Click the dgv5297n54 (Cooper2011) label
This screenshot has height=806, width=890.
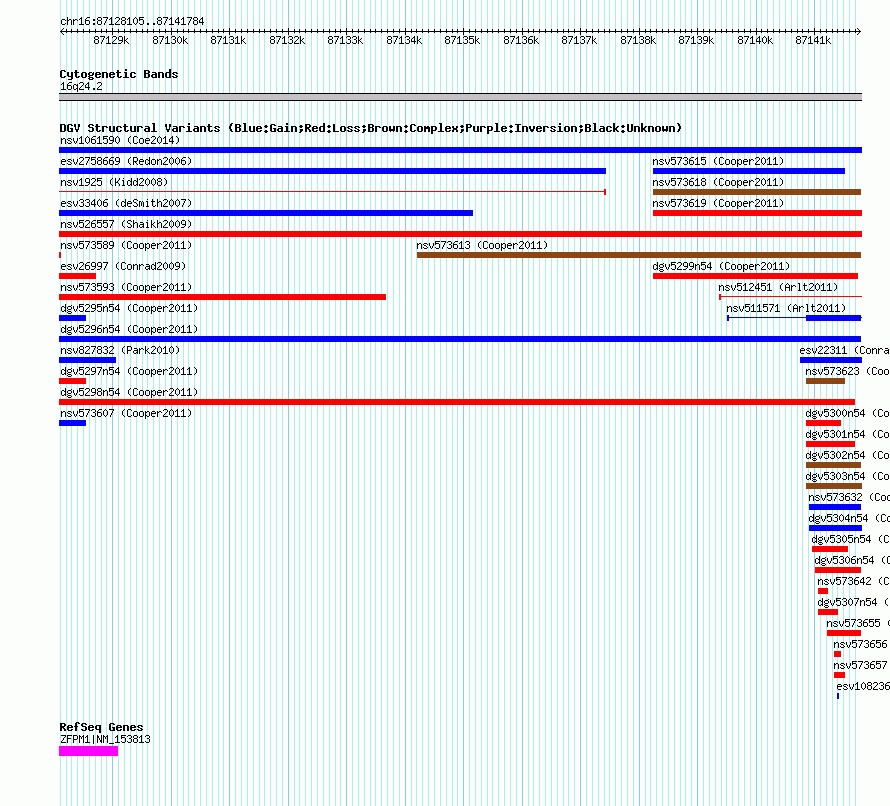(129, 371)
